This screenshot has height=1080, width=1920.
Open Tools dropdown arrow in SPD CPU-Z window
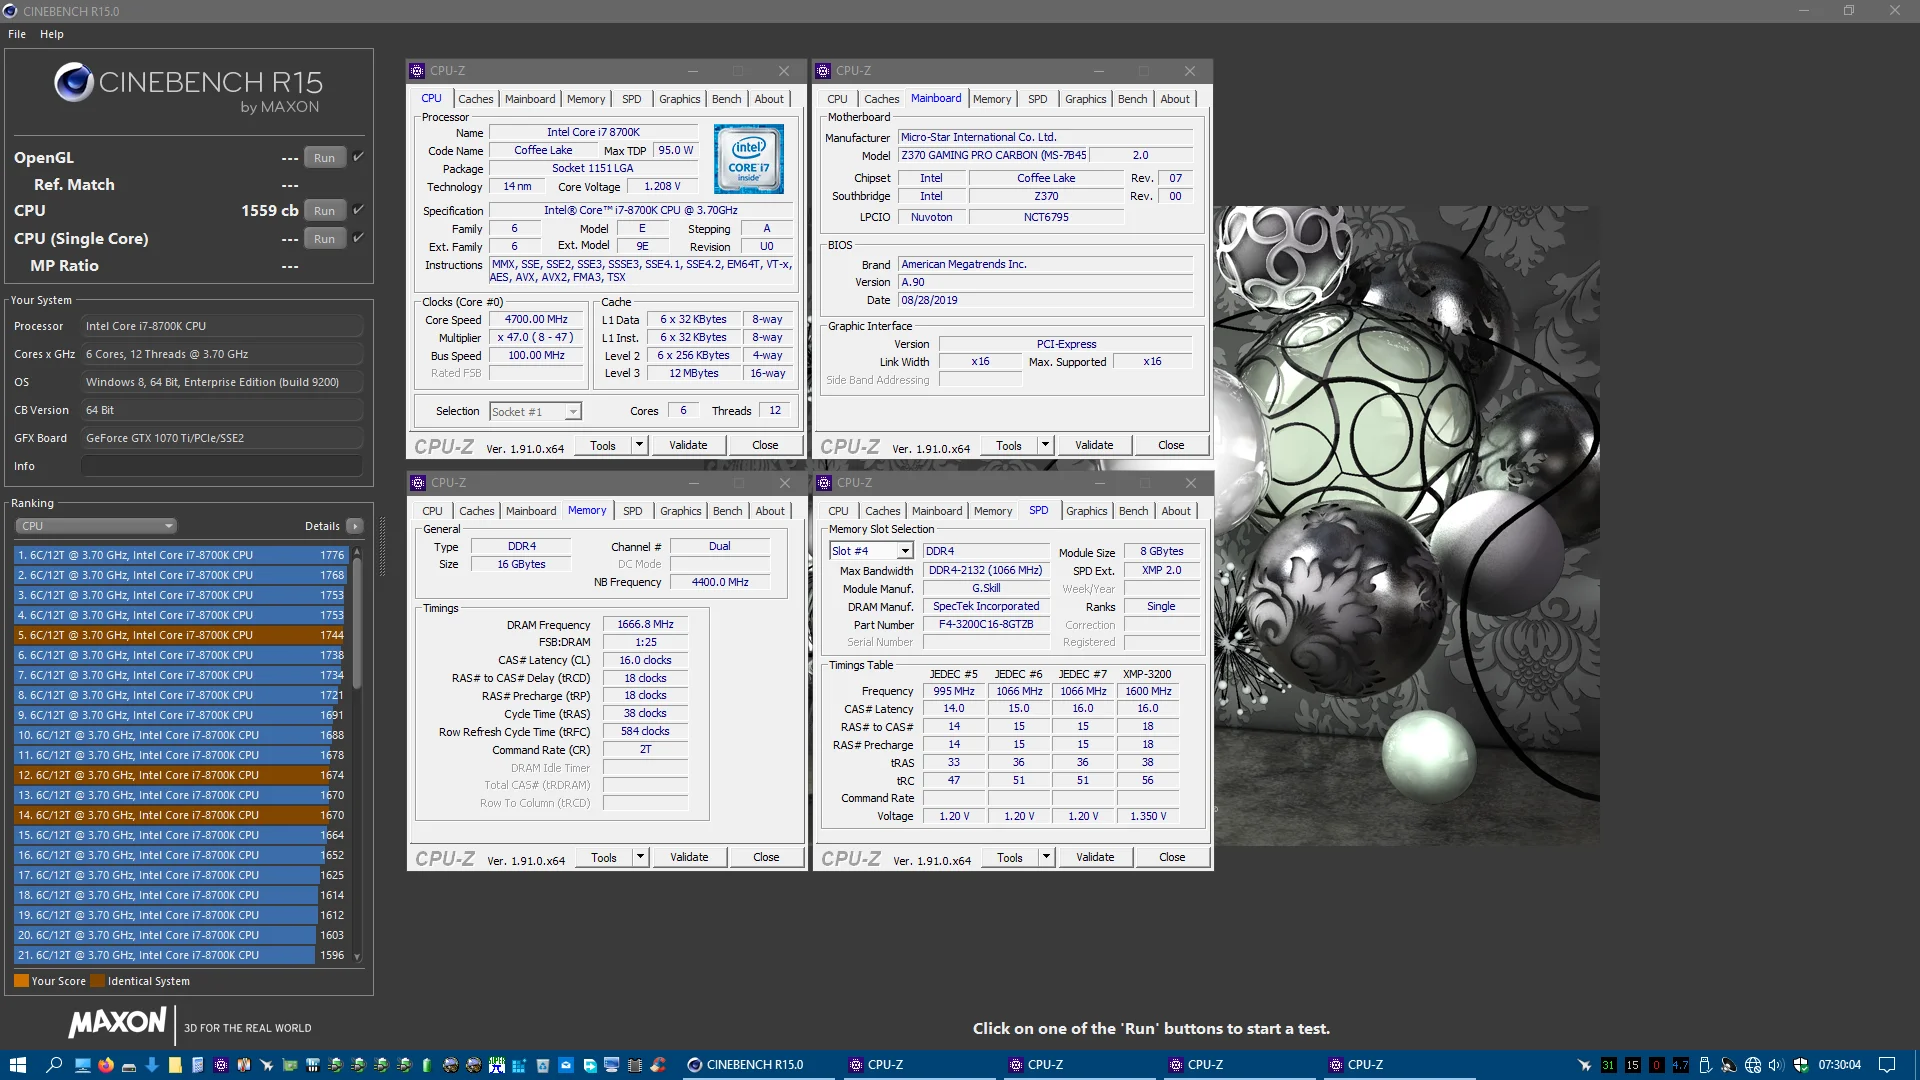tap(1046, 857)
